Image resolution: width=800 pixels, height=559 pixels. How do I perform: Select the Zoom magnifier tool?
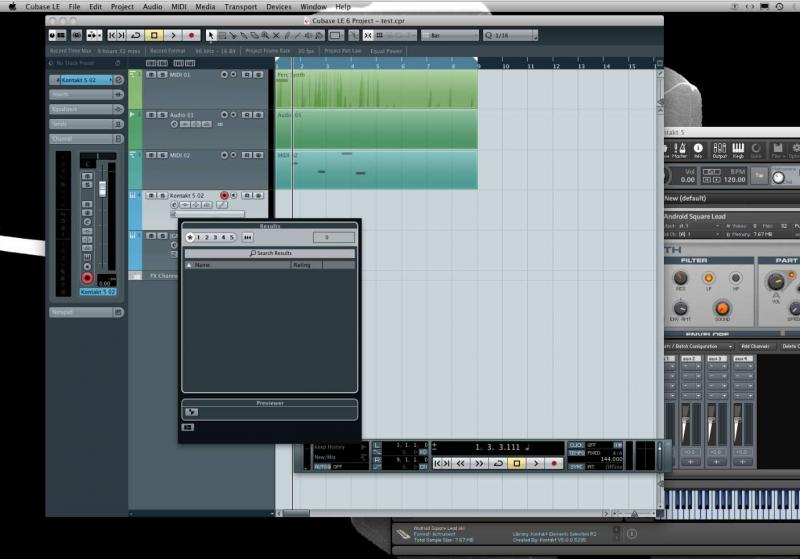point(265,35)
